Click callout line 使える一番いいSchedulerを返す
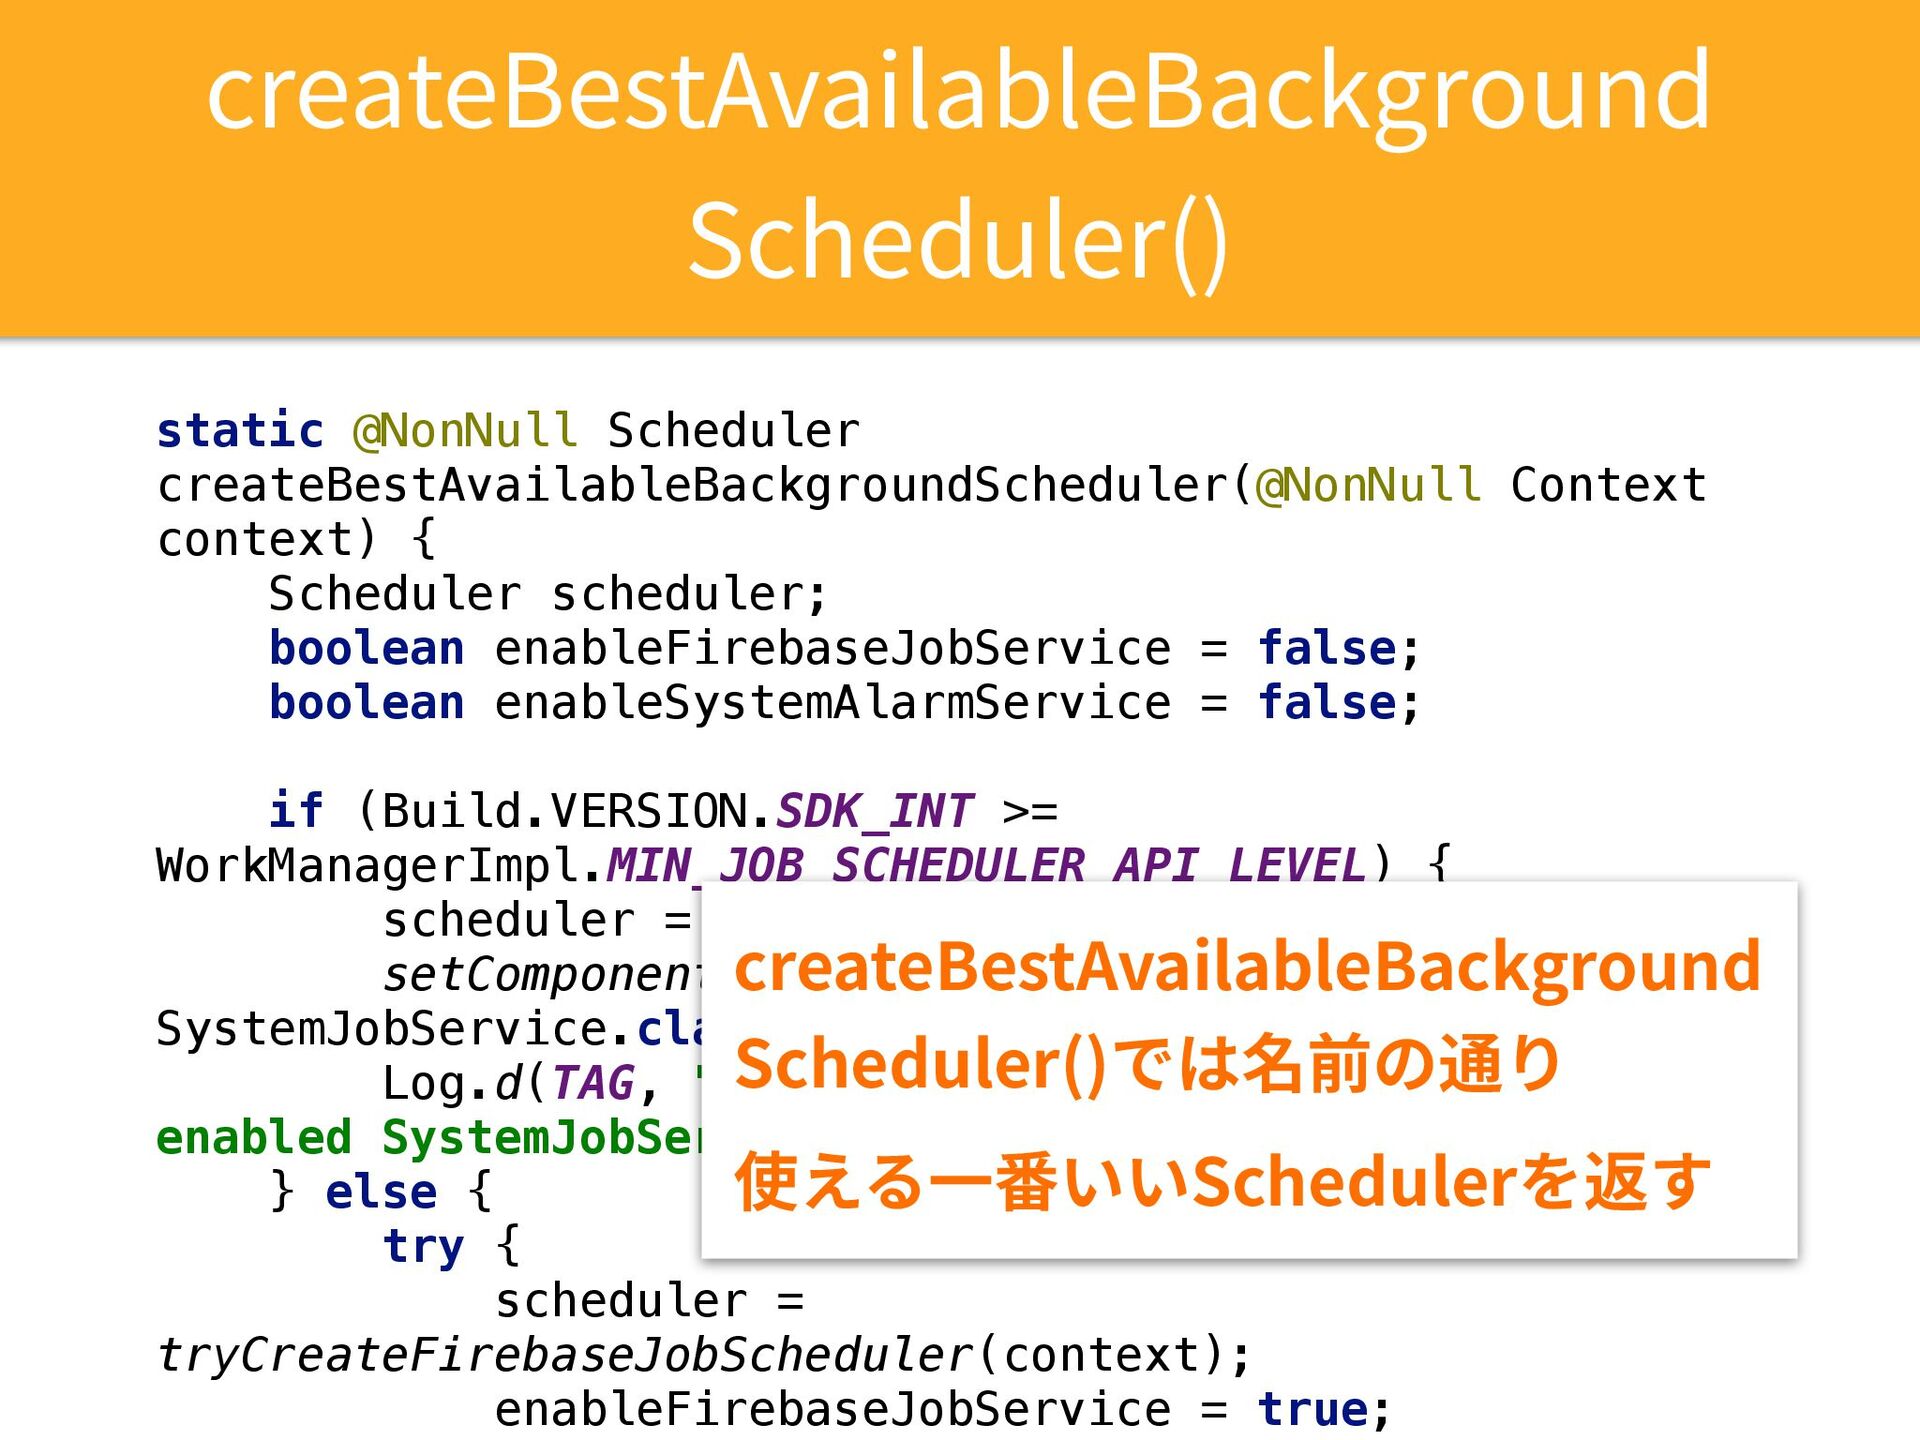 [1222, 1181]
